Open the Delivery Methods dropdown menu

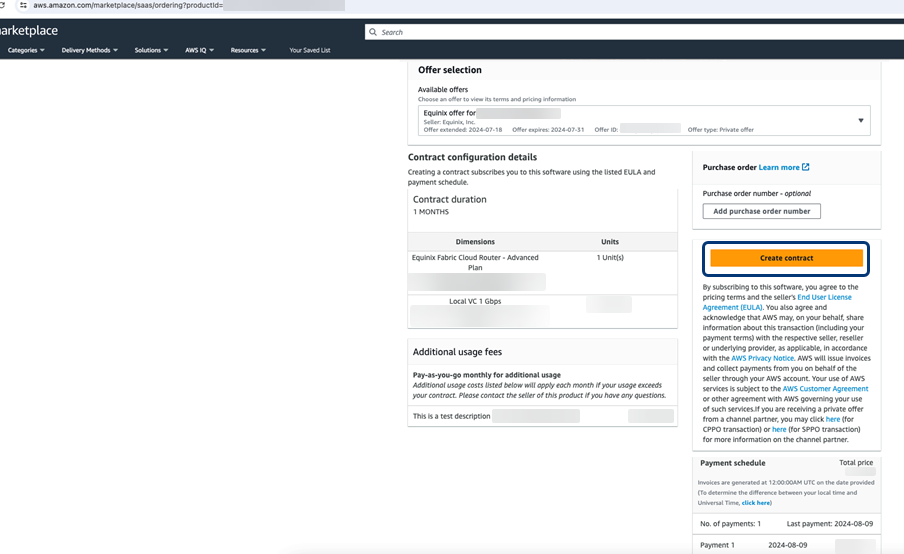(89, 50)
